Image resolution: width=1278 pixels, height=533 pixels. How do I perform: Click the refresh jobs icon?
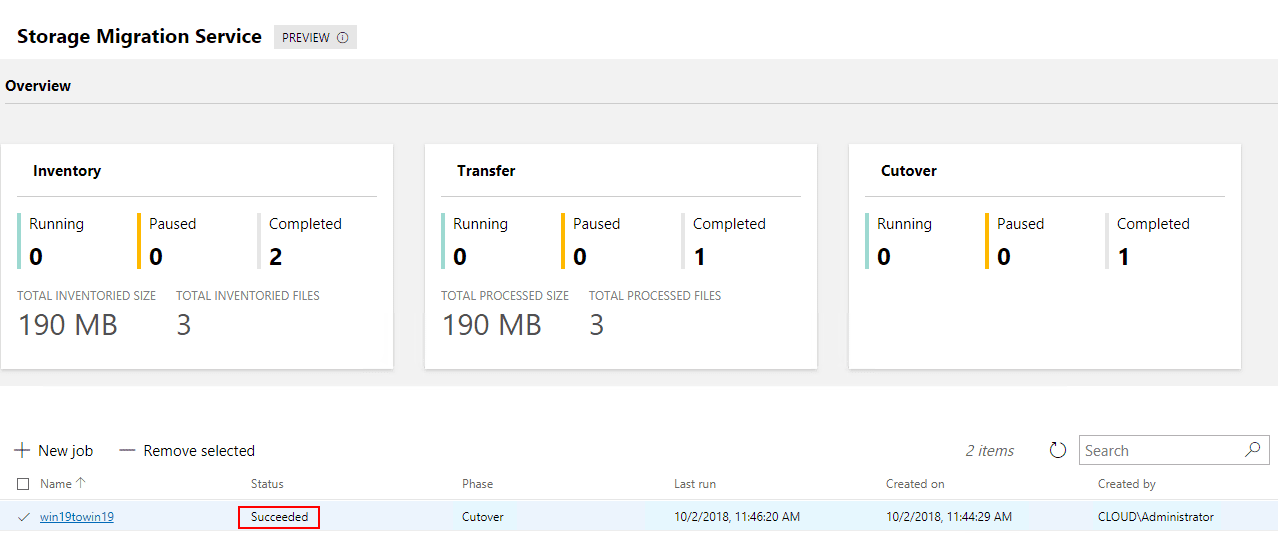point(1058,450)
